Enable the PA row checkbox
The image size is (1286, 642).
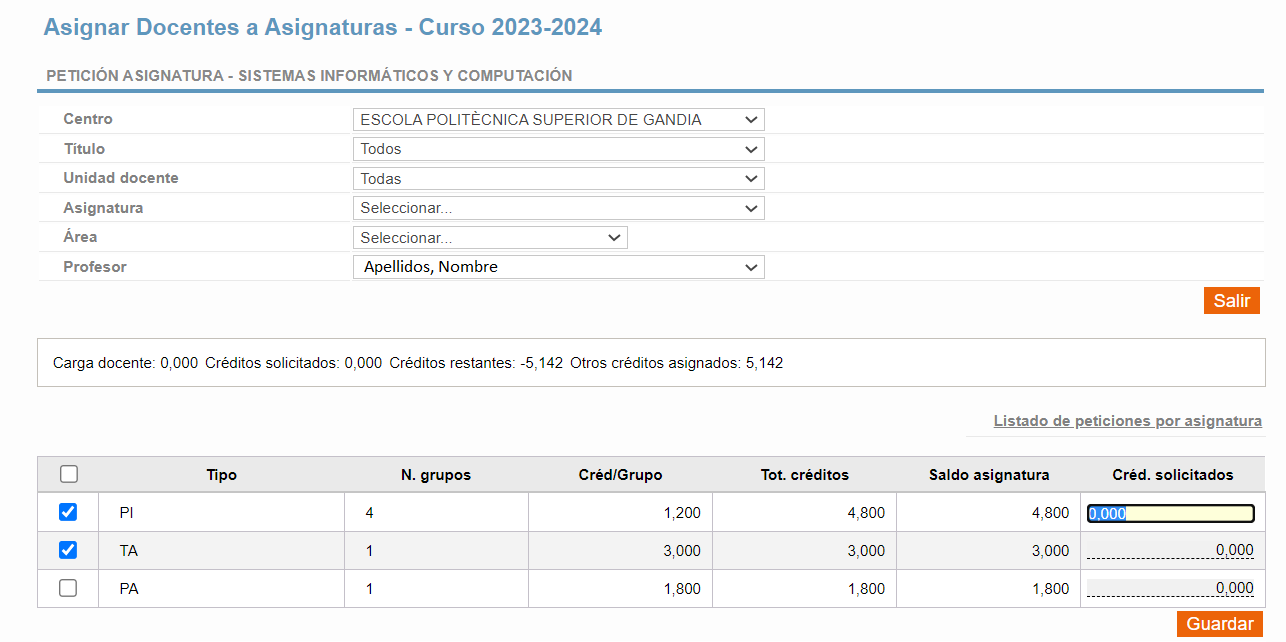tap(68, 588)
